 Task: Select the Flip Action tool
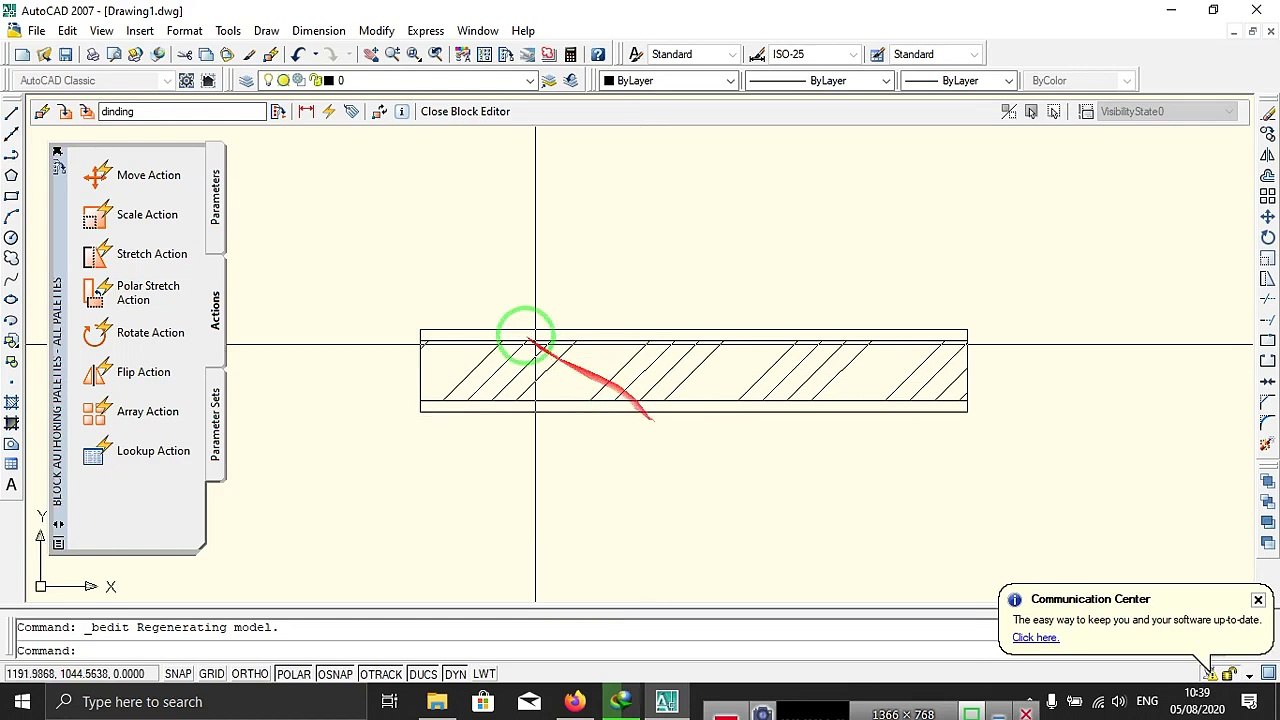point(127,372)
